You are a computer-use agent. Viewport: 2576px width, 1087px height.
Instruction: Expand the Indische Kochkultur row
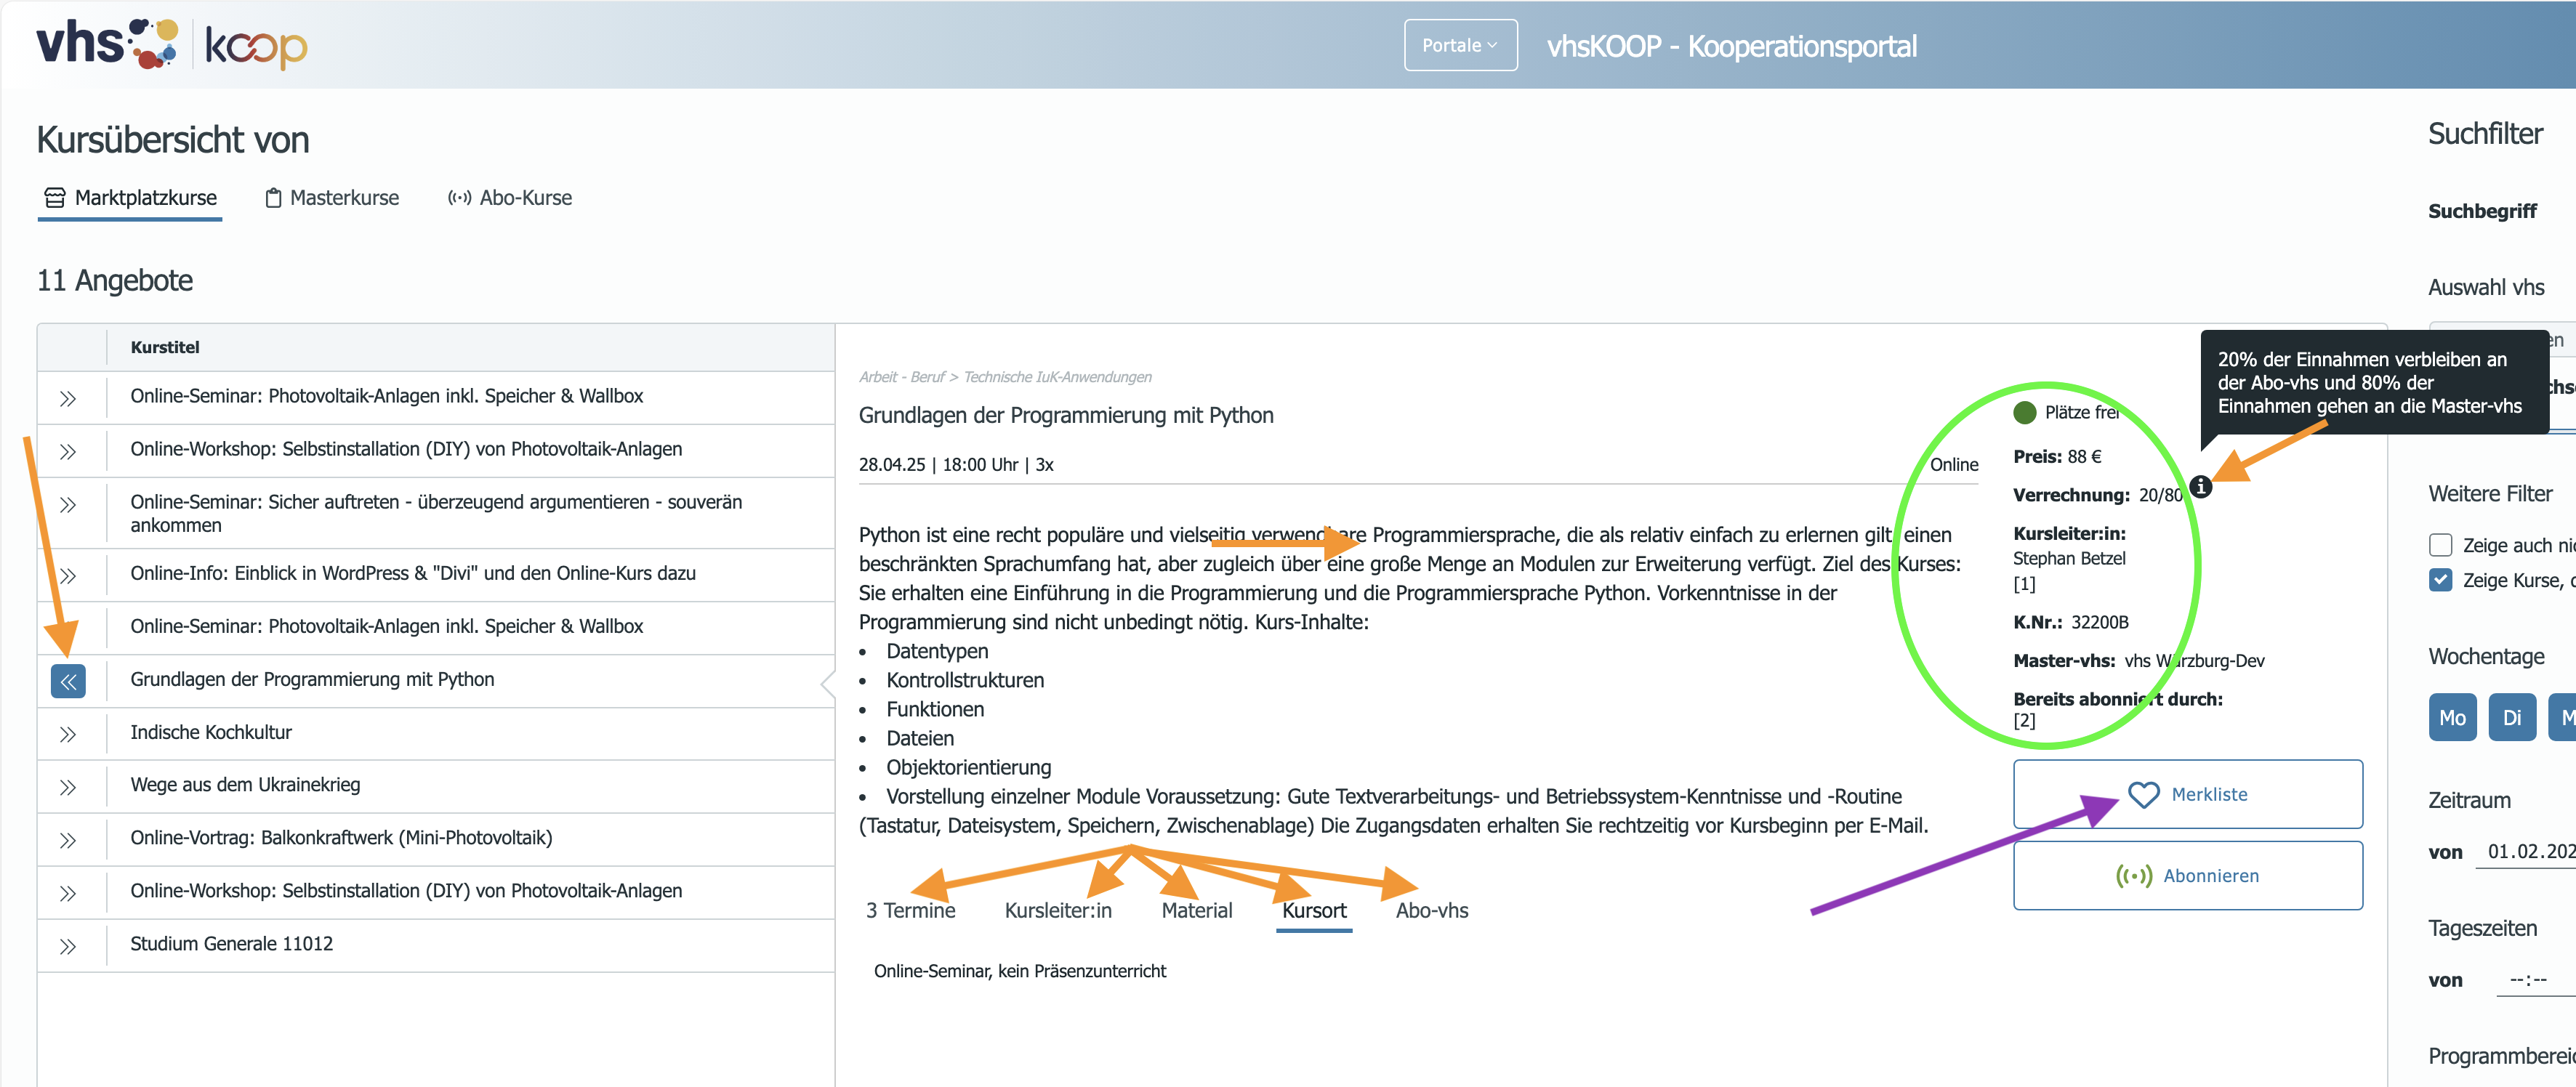click(68, 735)
